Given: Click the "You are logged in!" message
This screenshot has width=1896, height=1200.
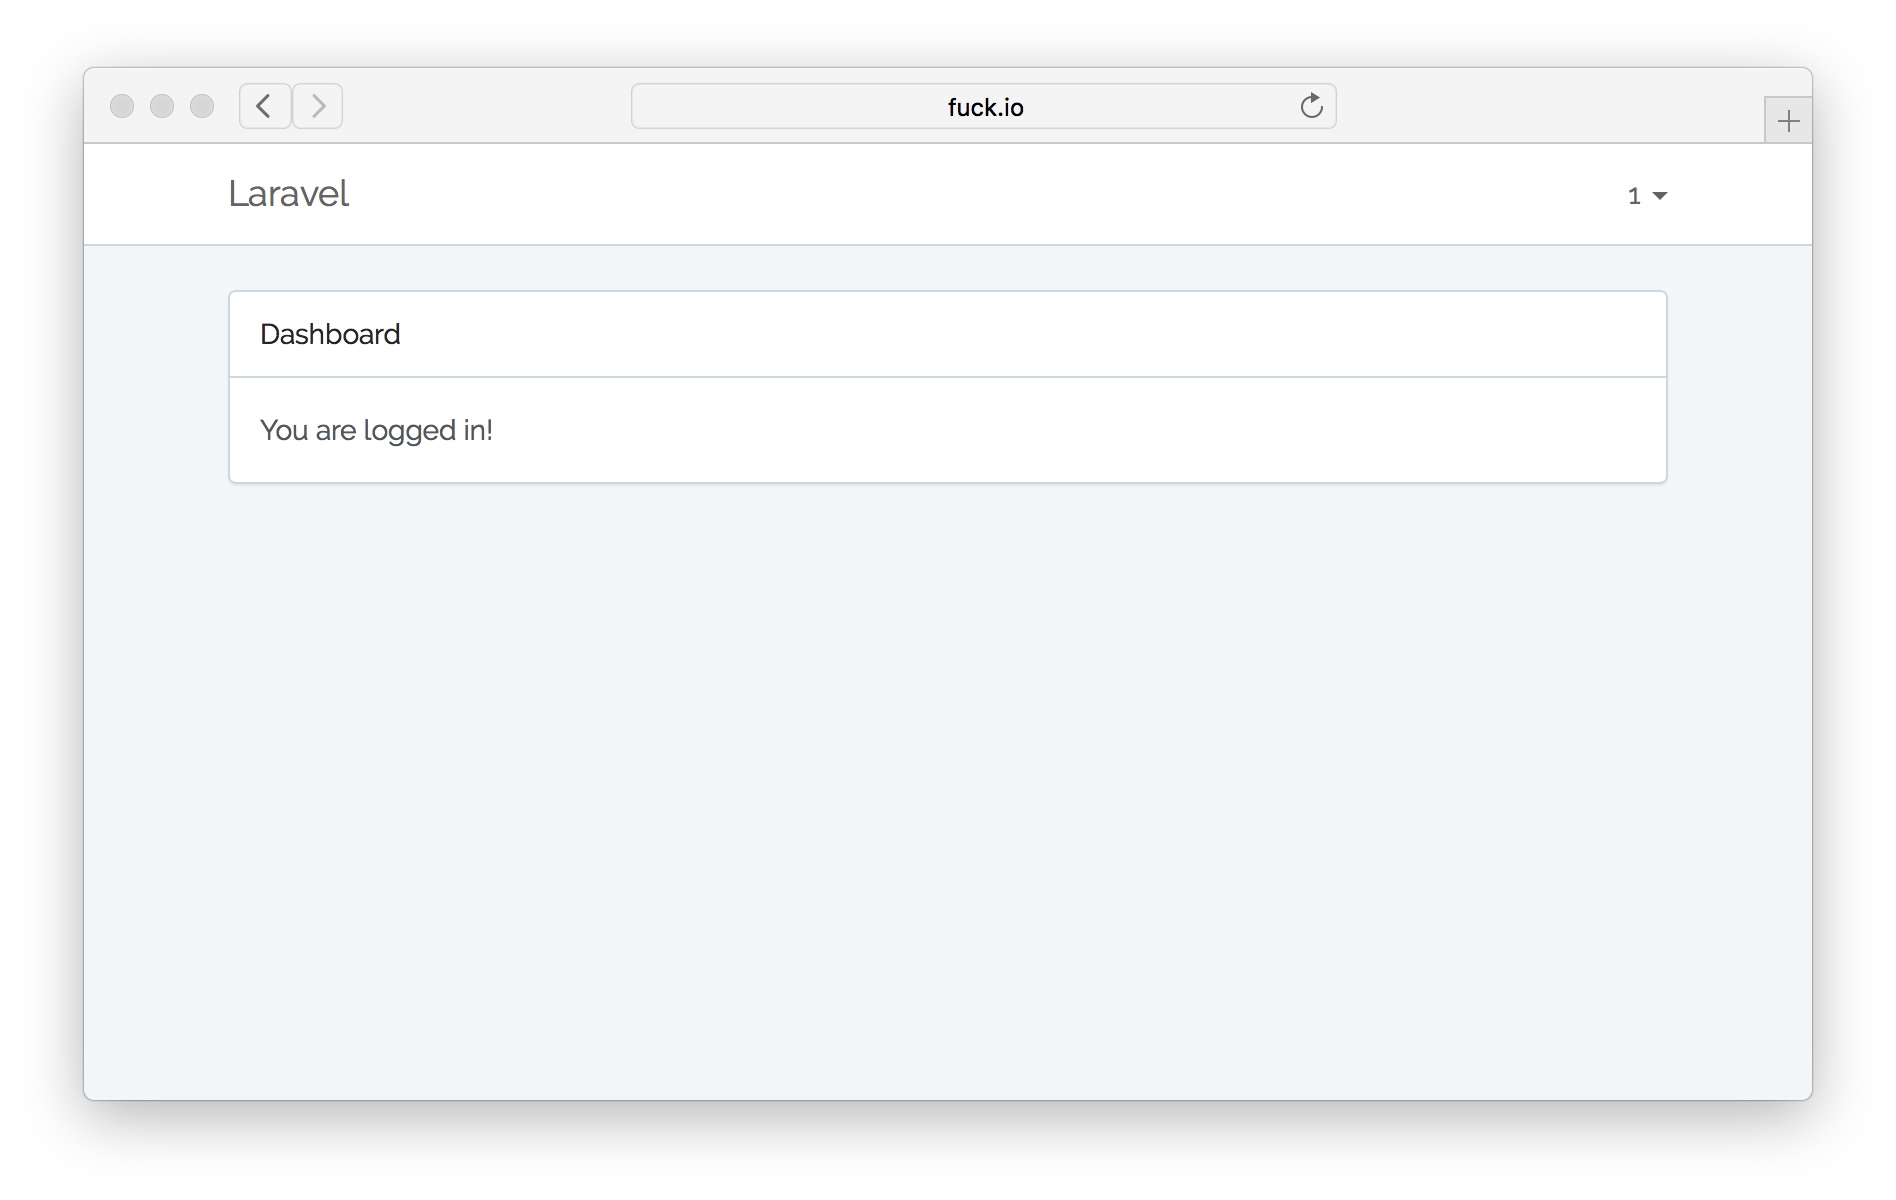Looking at the screenshot, I should (x=376, y=430).
